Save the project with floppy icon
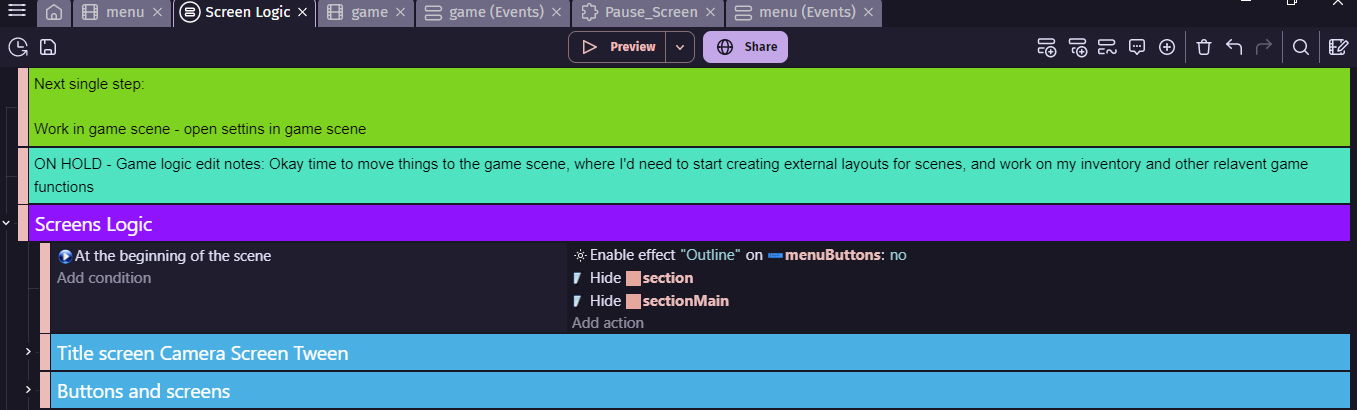1357x410 pixels. tap(48, 47)
